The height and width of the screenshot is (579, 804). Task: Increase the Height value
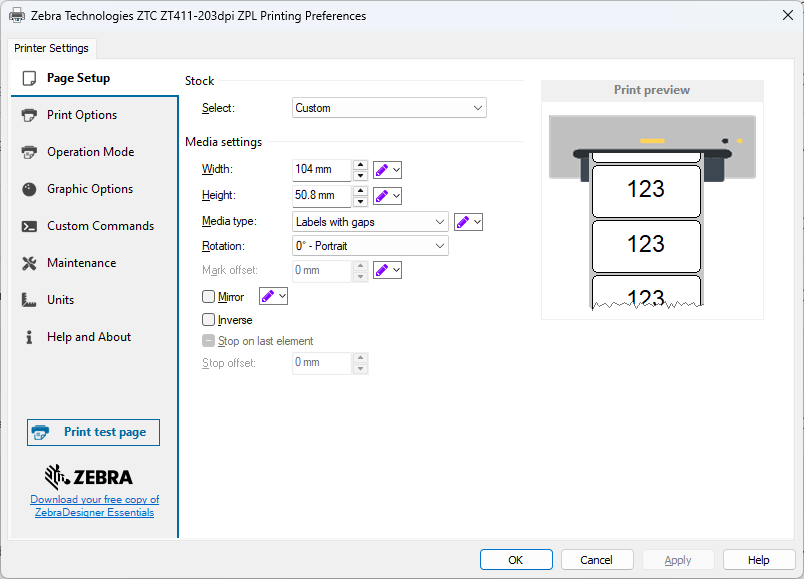tap(360, 191)
